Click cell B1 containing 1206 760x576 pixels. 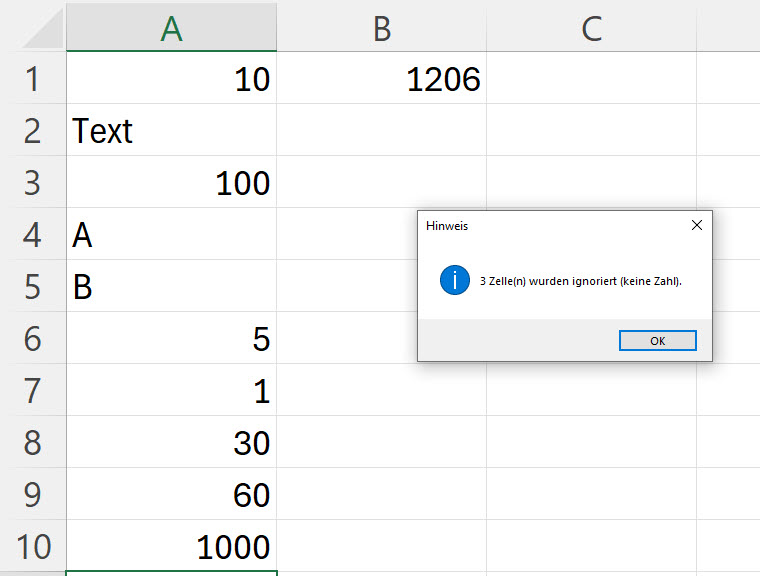381,79
